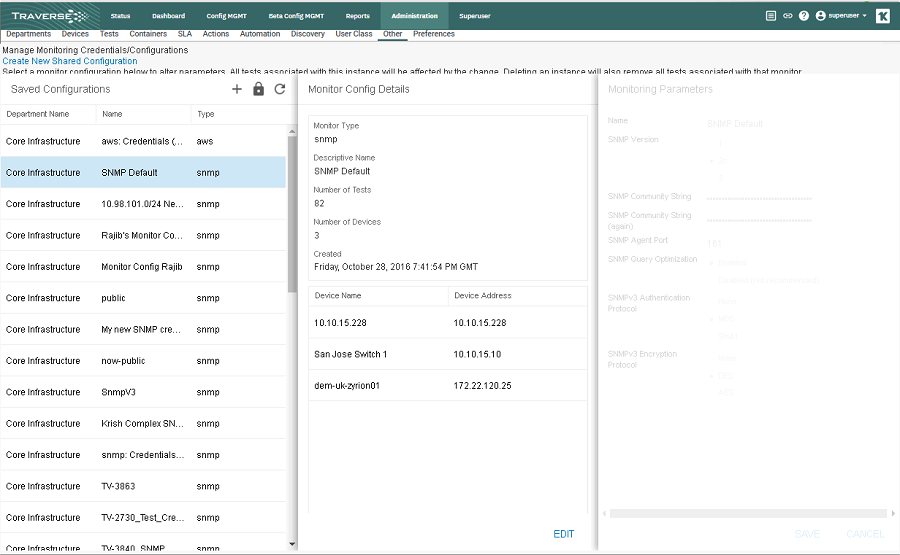The height and width of the screenshot is (555, 900).
Task: Go to the Devices tab
Action: (x=75, y=34)
